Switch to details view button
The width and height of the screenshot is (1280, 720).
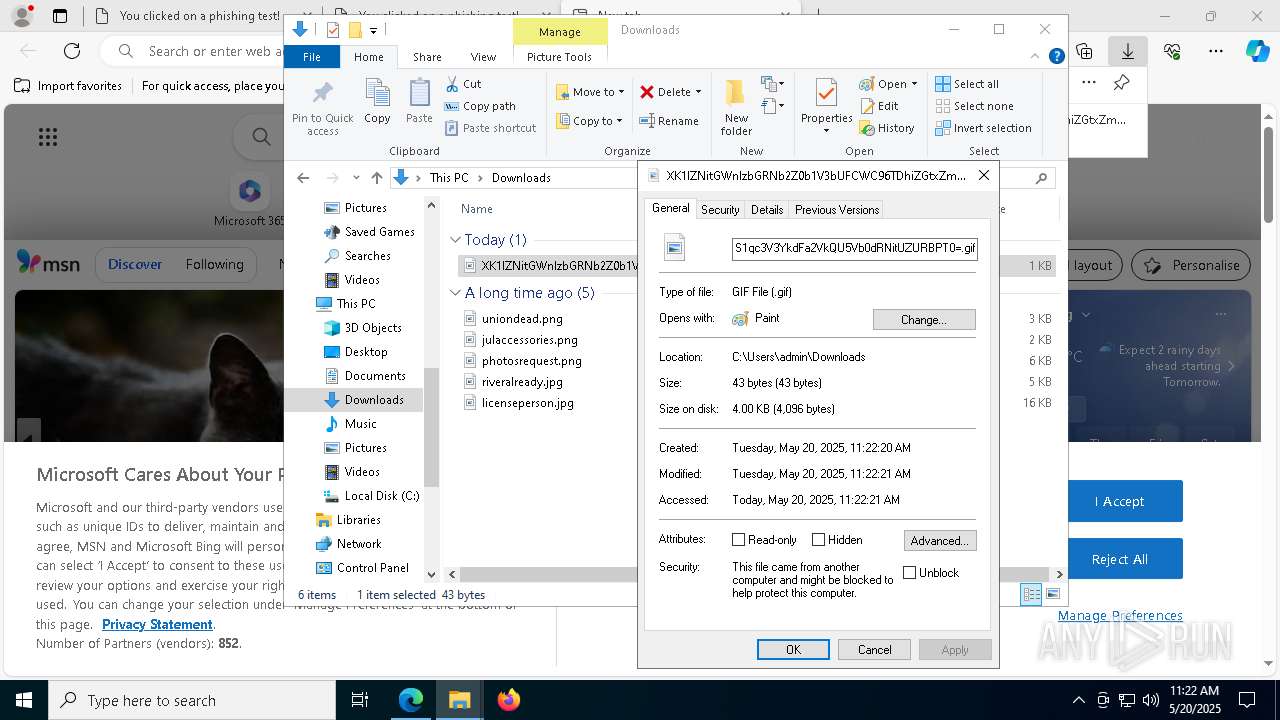tap(1031, 594)
